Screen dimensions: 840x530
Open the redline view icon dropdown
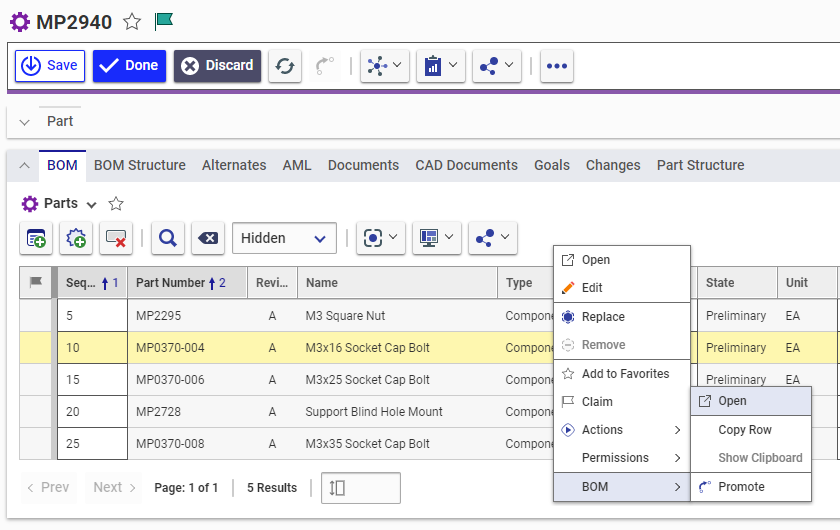pos(380,238)
